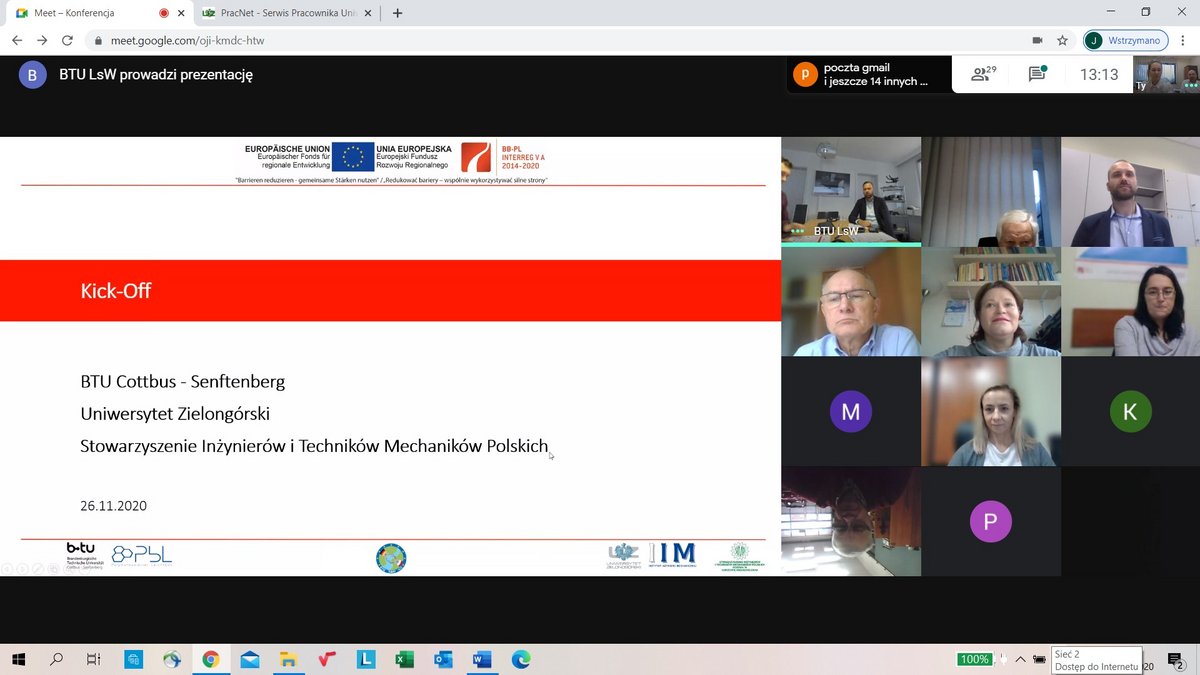Click the poczta gmail participants overflow tile
The height and width of the screenshot is (675, 1200).
point(870,74)
